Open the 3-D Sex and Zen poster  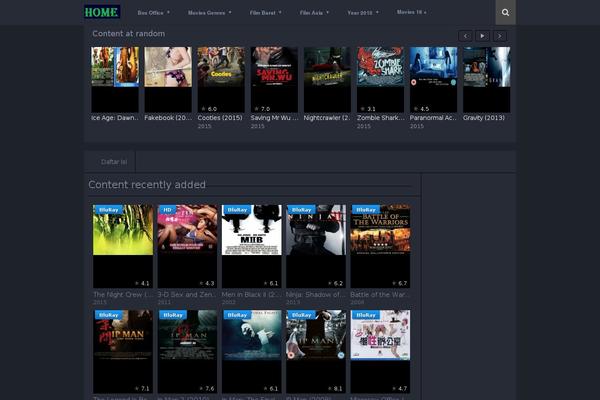tap(187, 246)
